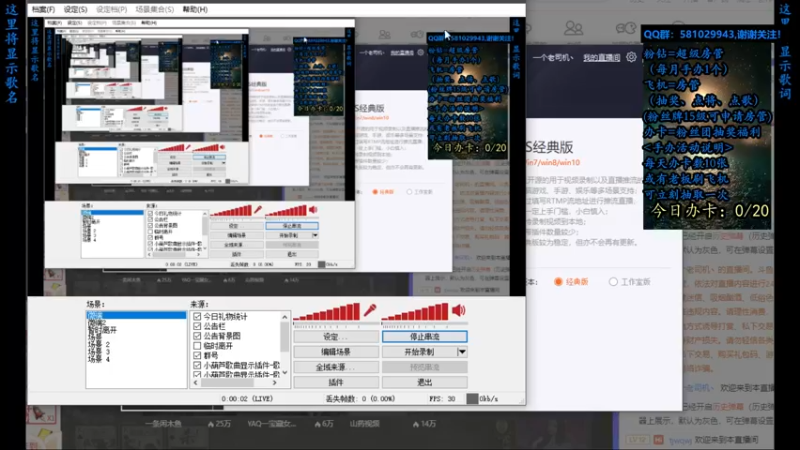800x450 pixels.
Task: Open the 设定(S) menu
Action: [76, 9]
